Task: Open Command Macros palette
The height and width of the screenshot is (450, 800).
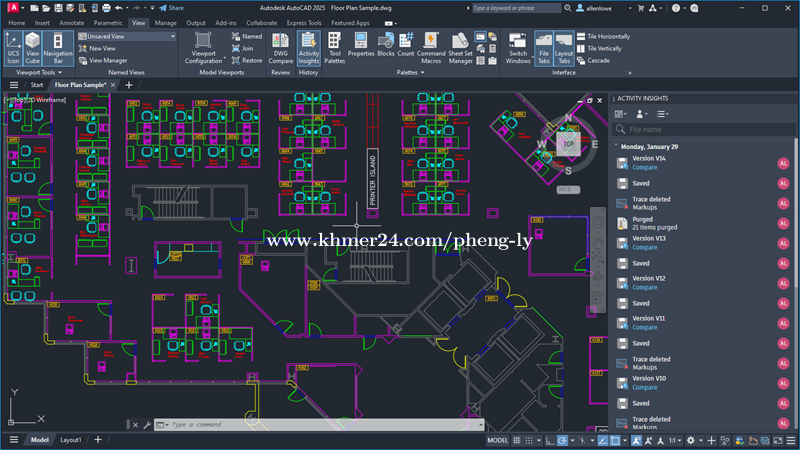Action: [431, 48]
